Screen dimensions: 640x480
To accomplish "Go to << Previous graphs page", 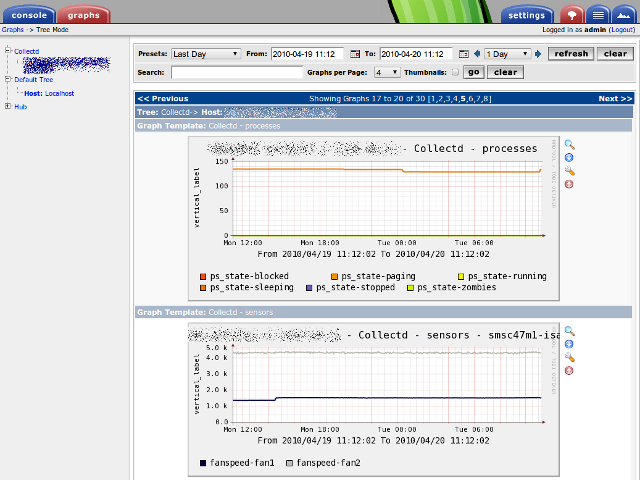I will pyautogui.click(x=163, y=98).
